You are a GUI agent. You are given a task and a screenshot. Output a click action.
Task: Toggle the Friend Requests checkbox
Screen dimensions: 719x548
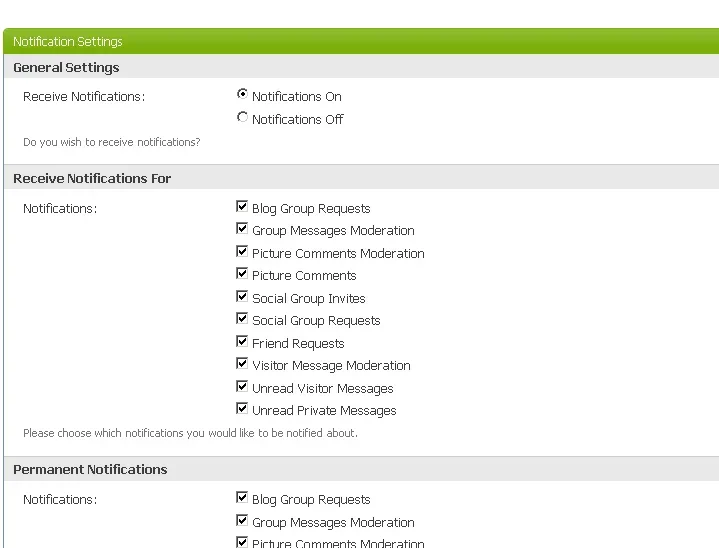pos(242,341)
